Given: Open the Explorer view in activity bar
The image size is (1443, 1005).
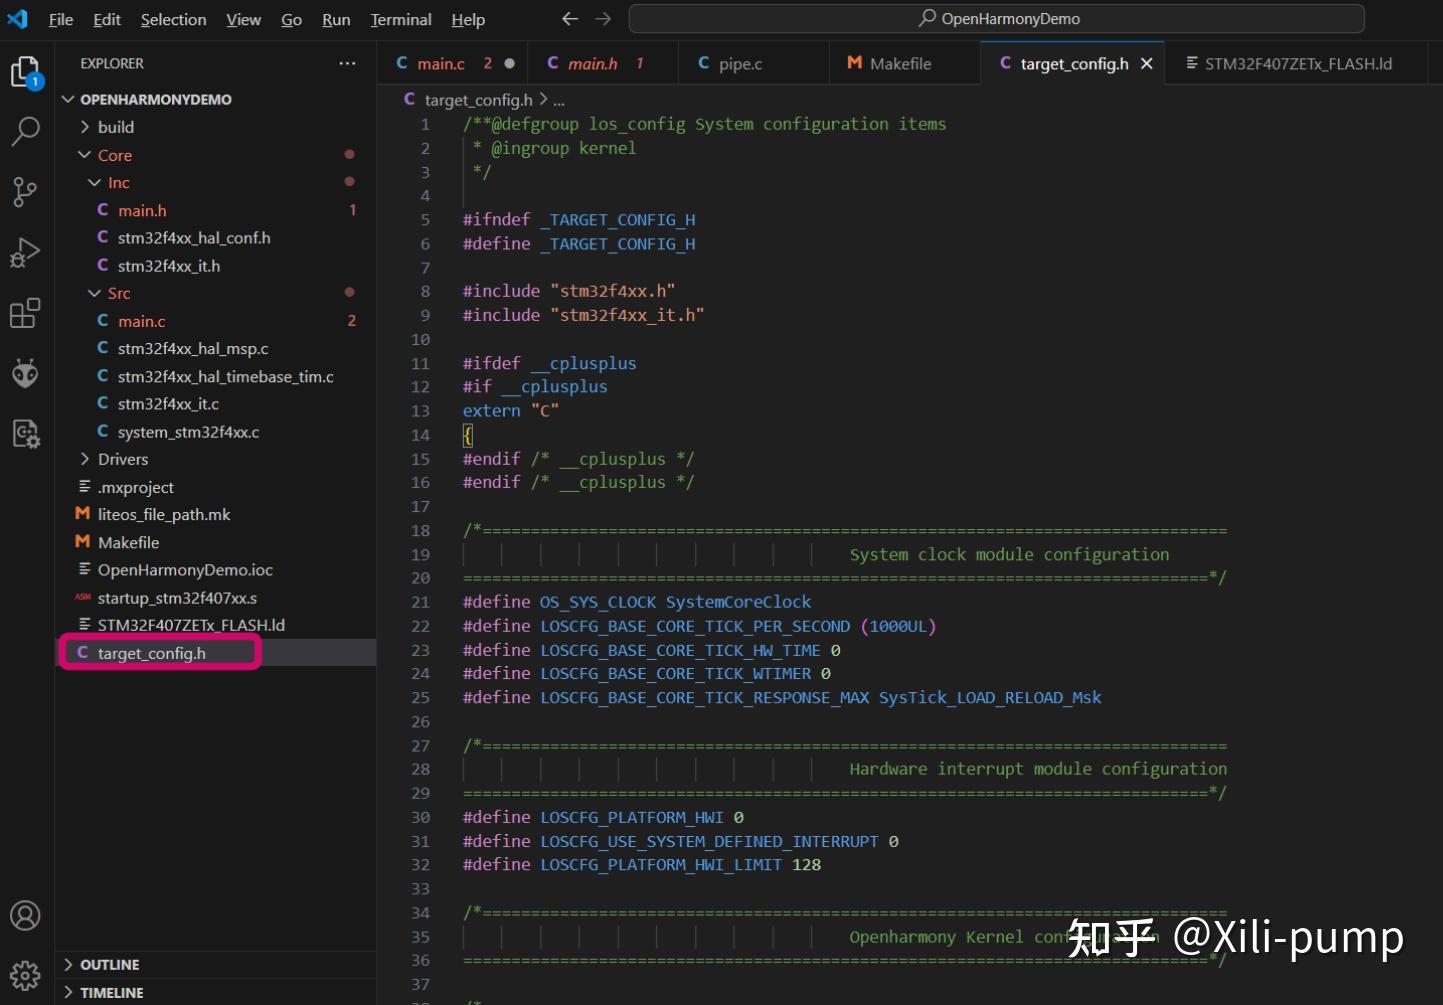Looking at the screenshot, I should 25,72.
